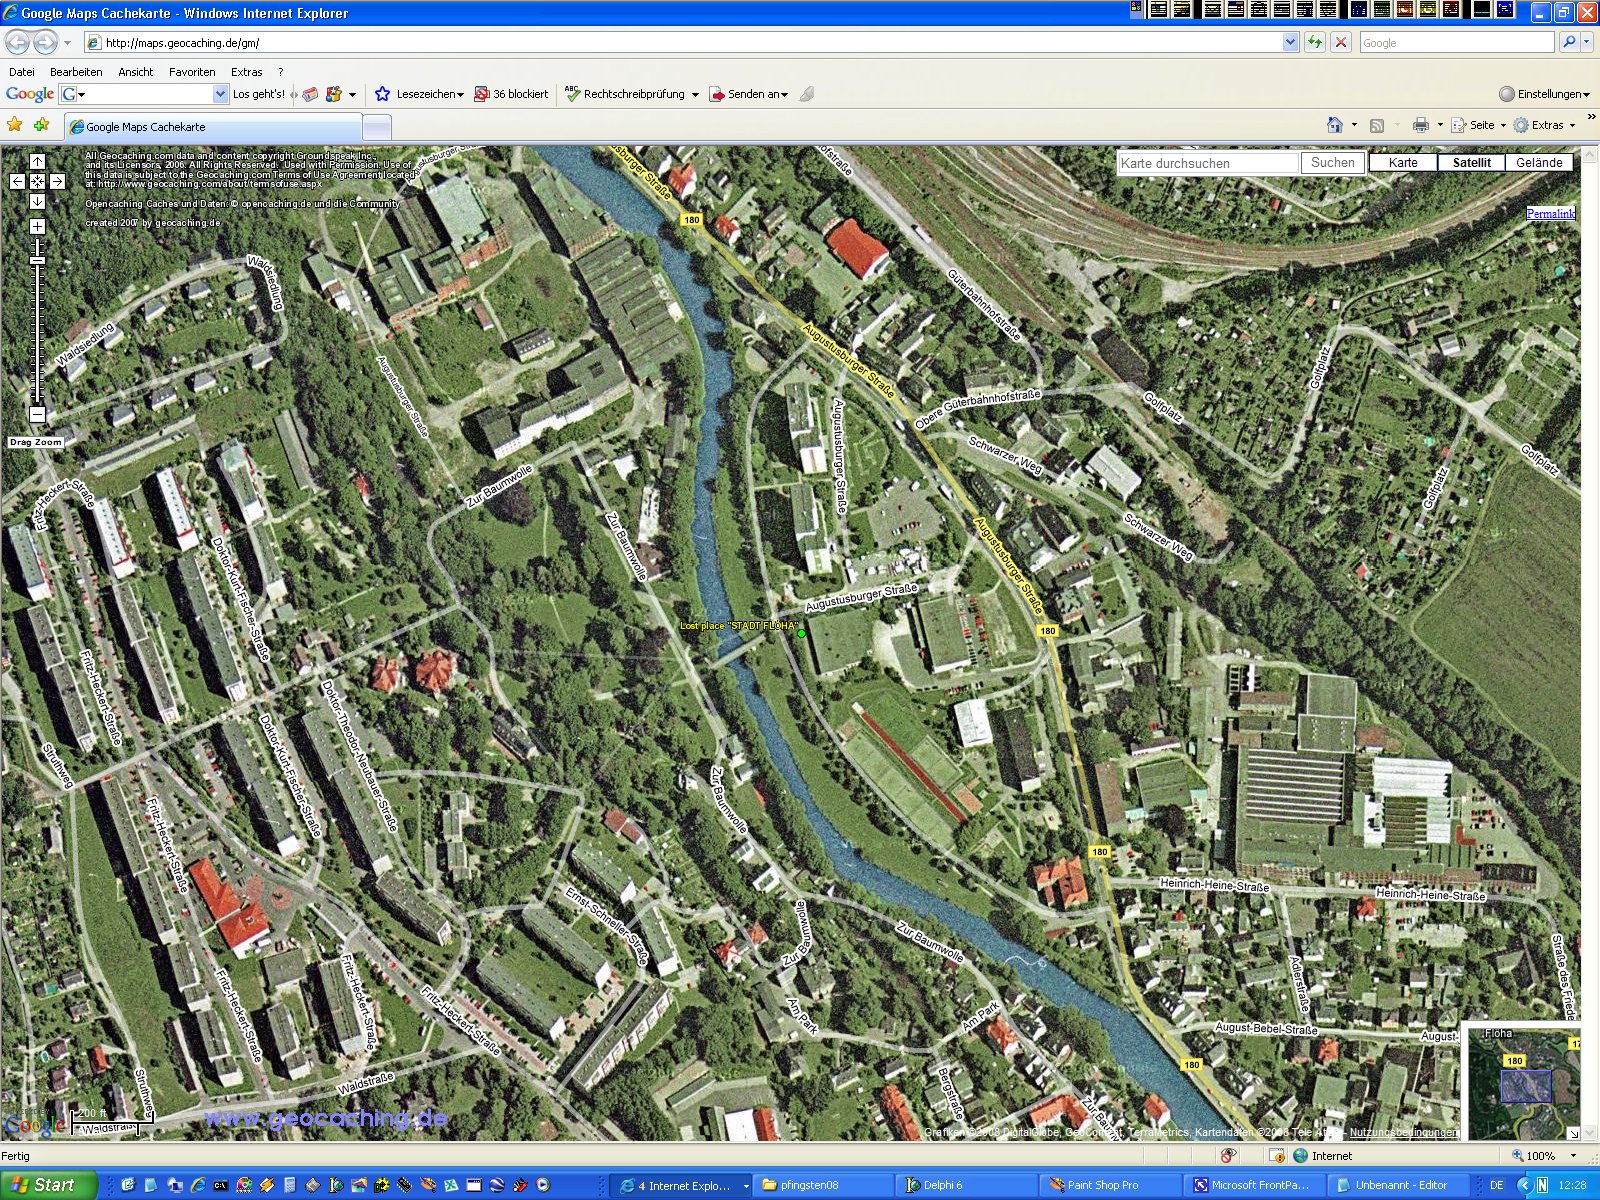
Task: Click the magnifier search icon
Action: point(1568,42)
